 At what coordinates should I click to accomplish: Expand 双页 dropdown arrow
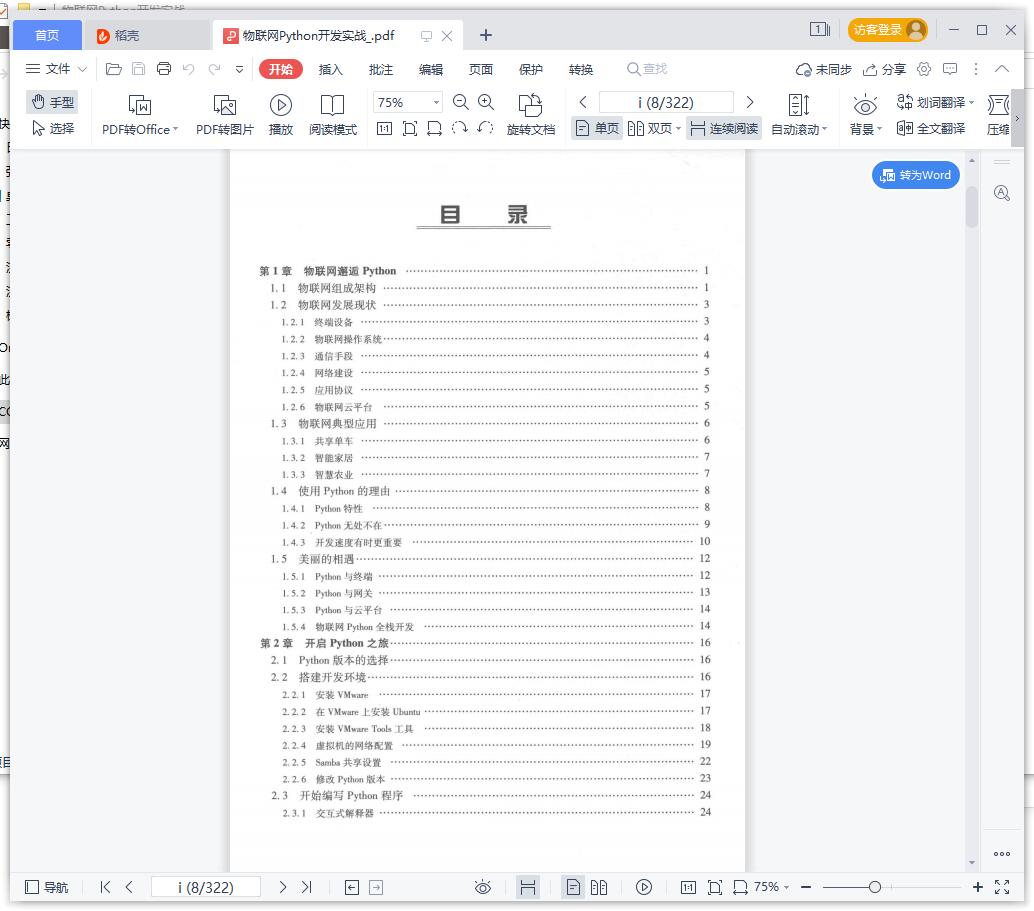pyautogui.click(x=679, y=129)
